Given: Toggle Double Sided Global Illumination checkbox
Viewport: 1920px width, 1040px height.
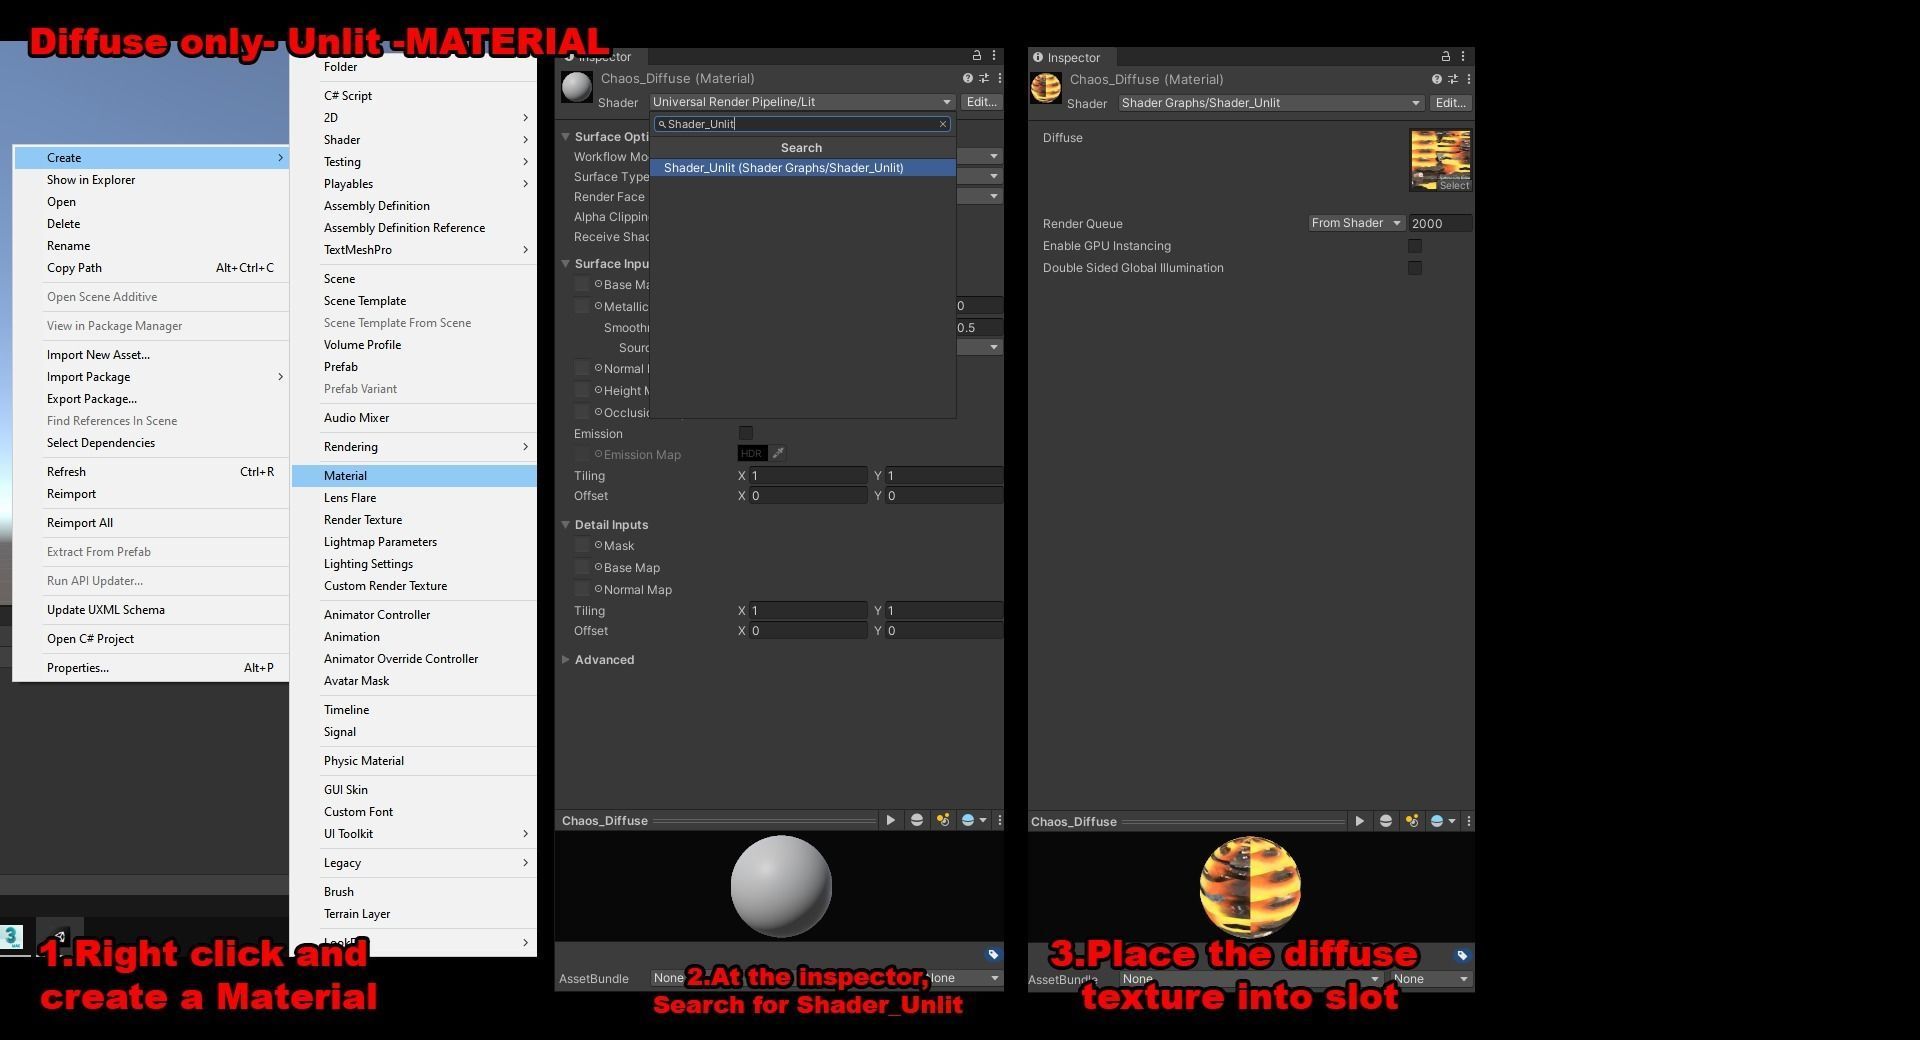Looking at the screenshot, I should coord(1414,268).
